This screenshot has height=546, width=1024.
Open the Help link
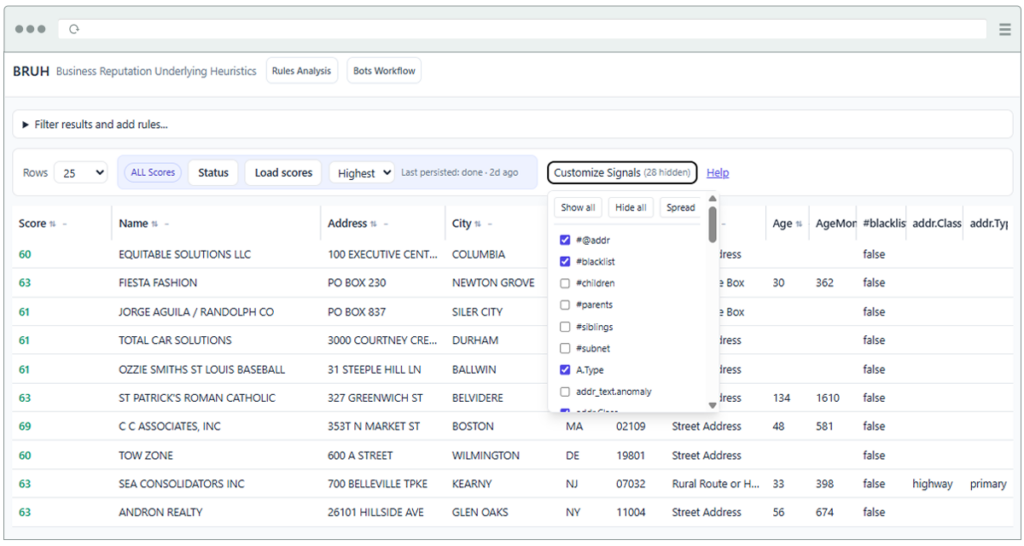[718, 172]
